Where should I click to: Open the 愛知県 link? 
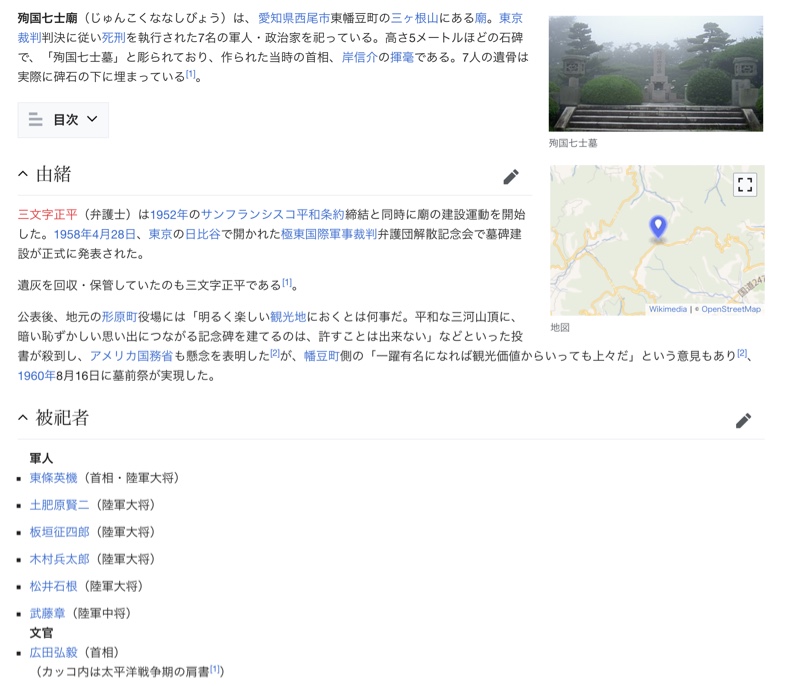[x=276, y=18]
